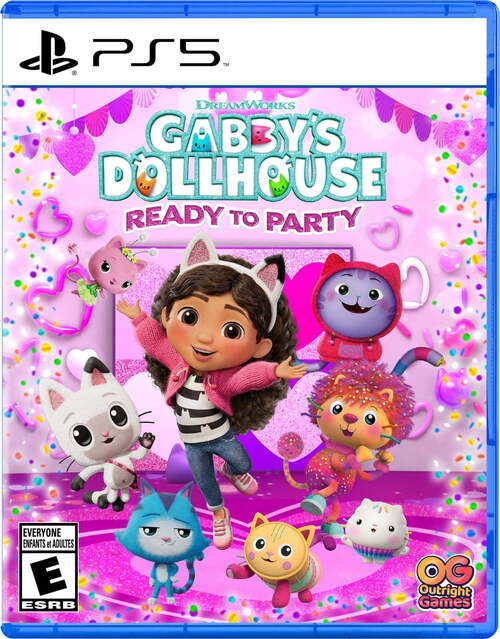Click the PlayStation logo icon
The height and width of the screenshot is (639, 500).
point(48,53)
